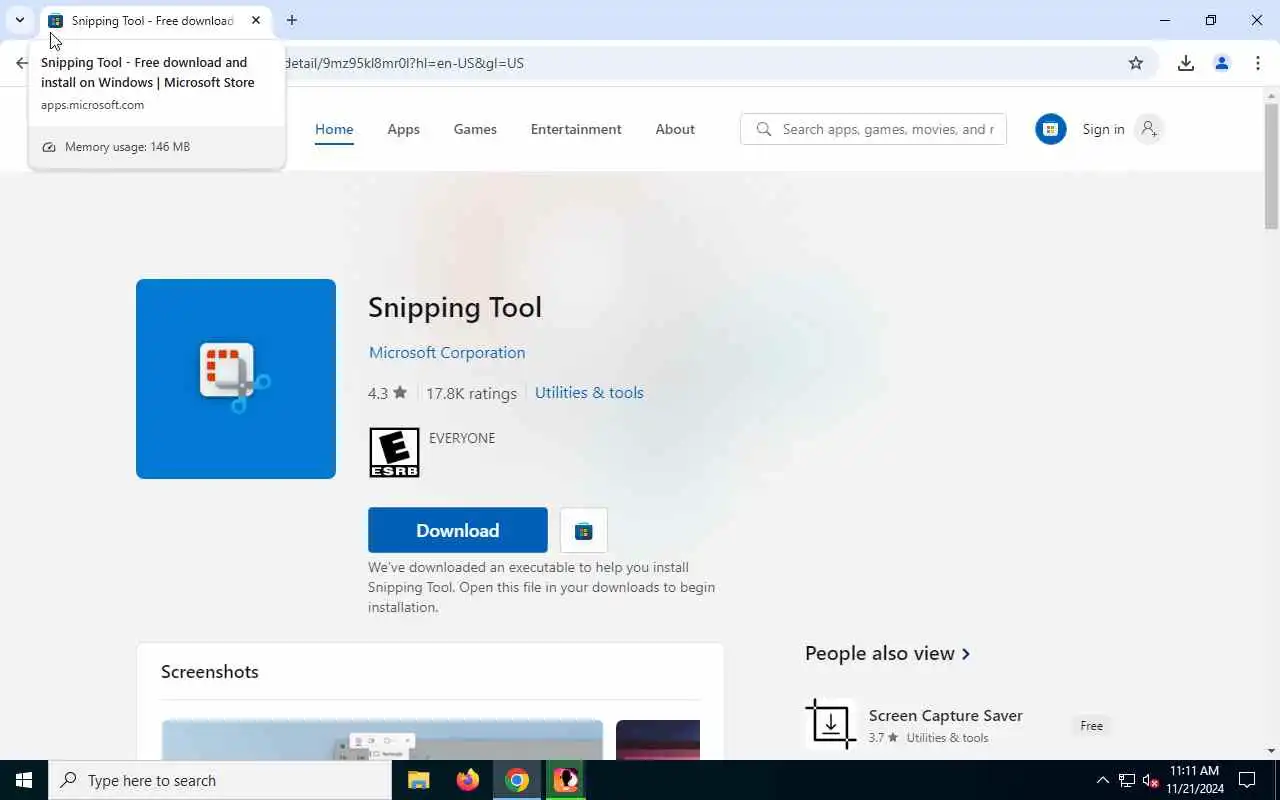1280x800 pixels.
Task: Click the first screenshot thumbnail
Action: [x=382, y=740]
